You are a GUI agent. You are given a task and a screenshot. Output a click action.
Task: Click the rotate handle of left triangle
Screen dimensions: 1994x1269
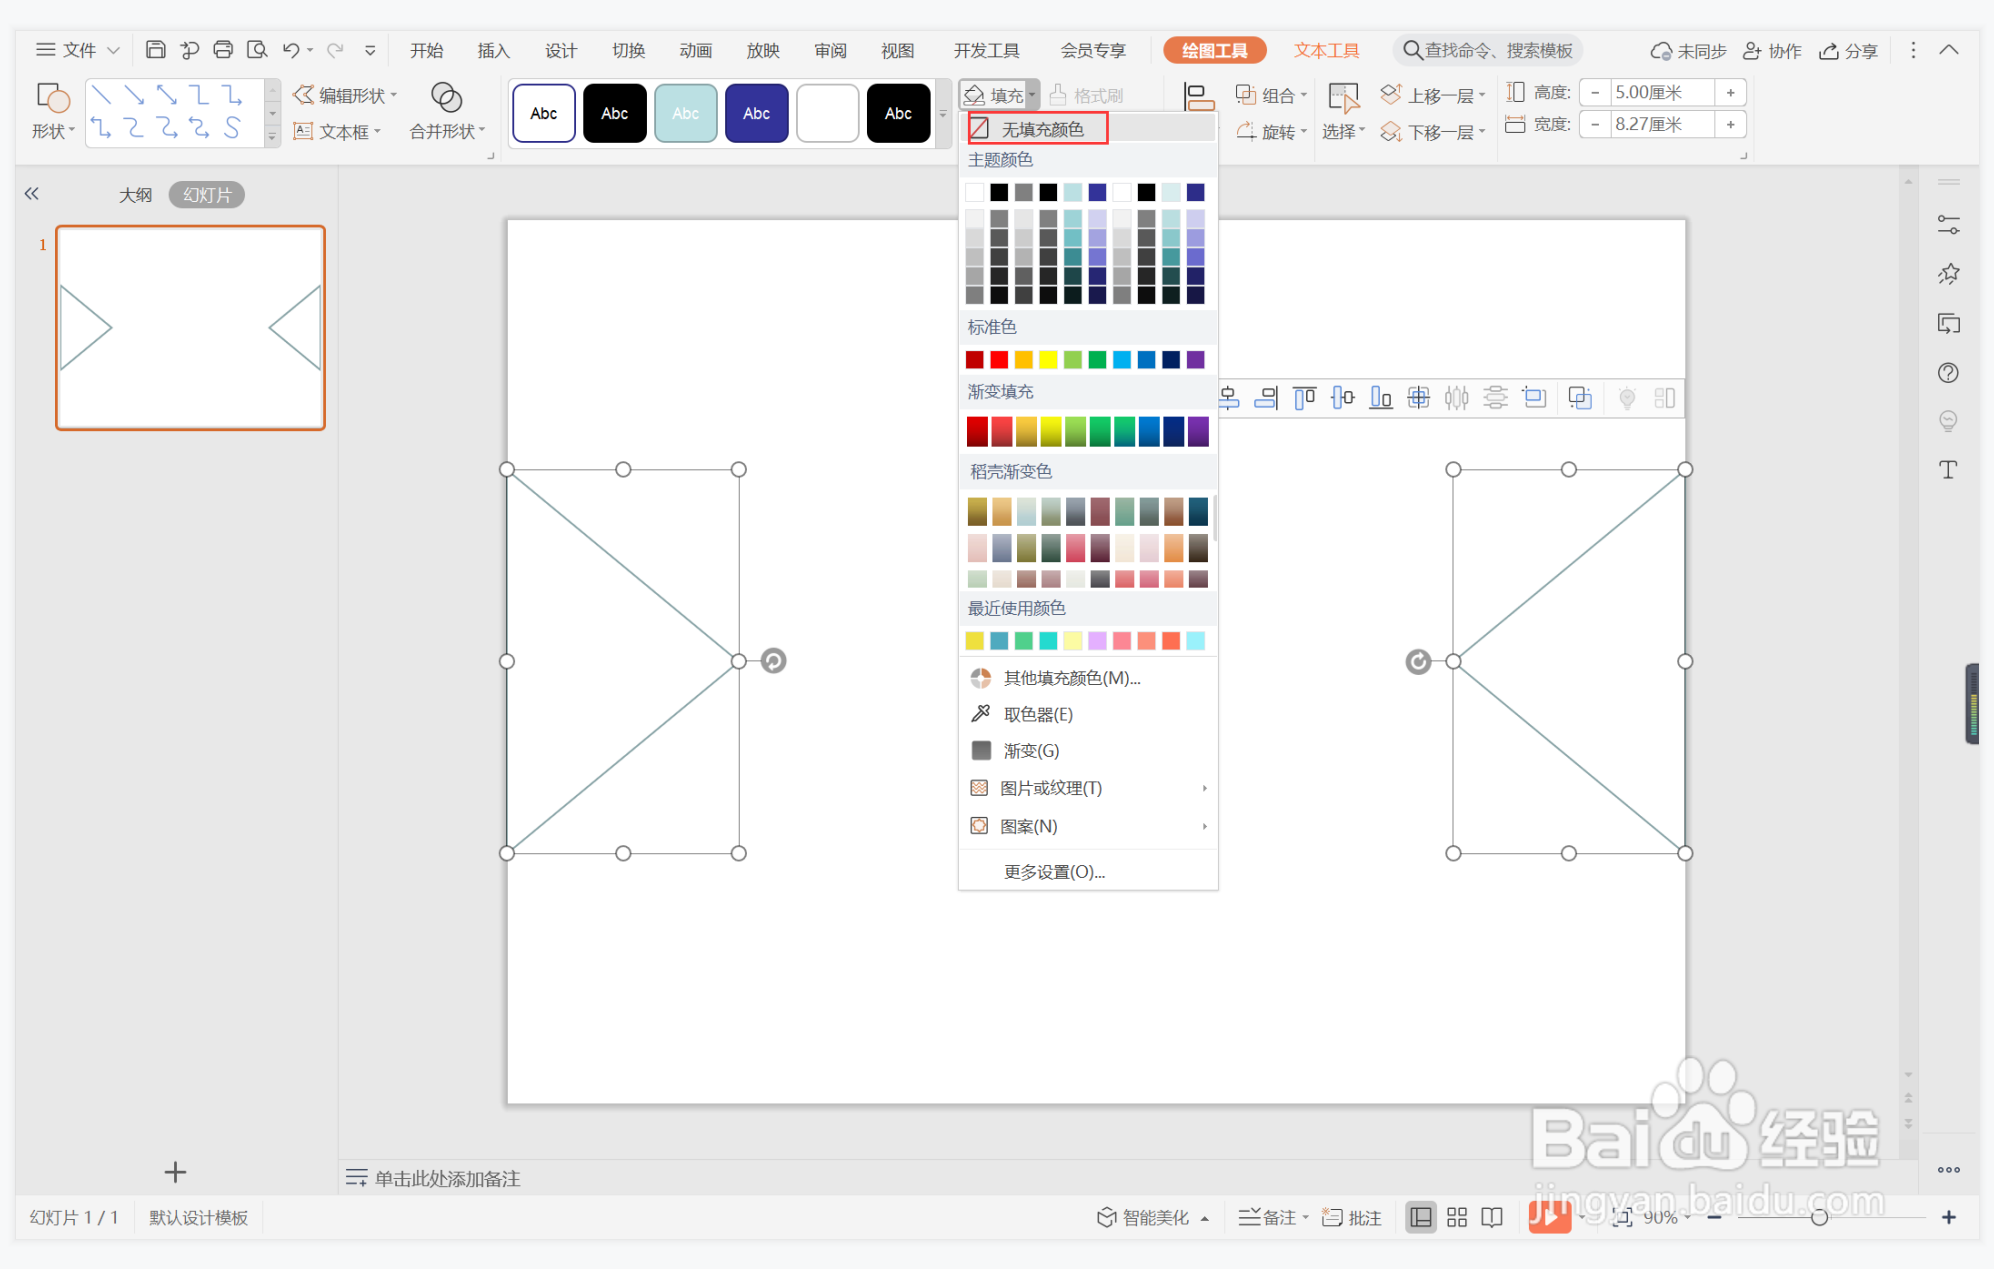click(x=773, y=661)
